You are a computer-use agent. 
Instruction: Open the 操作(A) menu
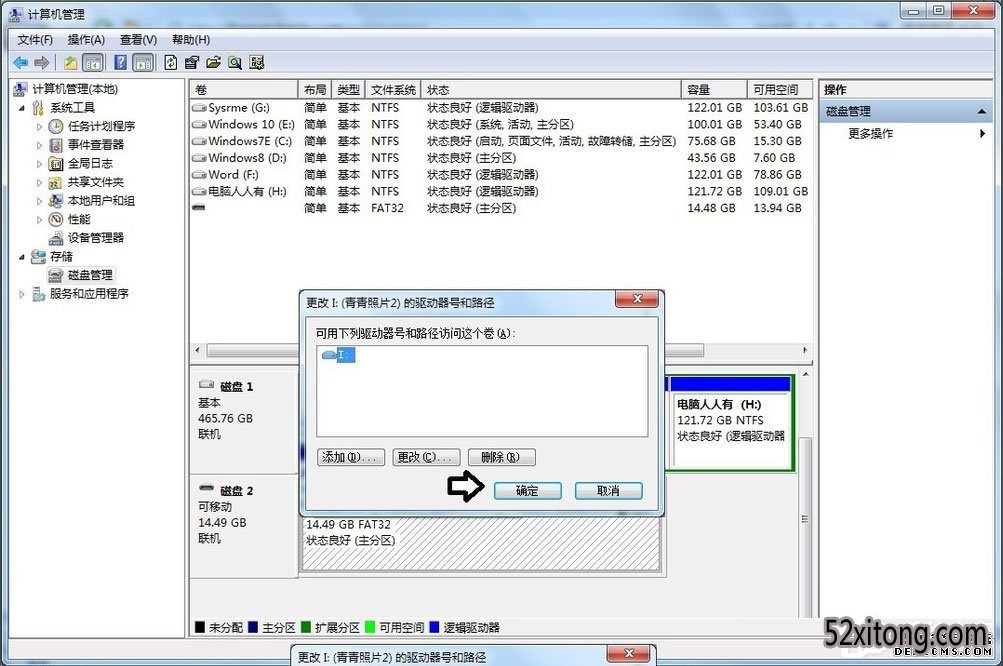point(86,40)
